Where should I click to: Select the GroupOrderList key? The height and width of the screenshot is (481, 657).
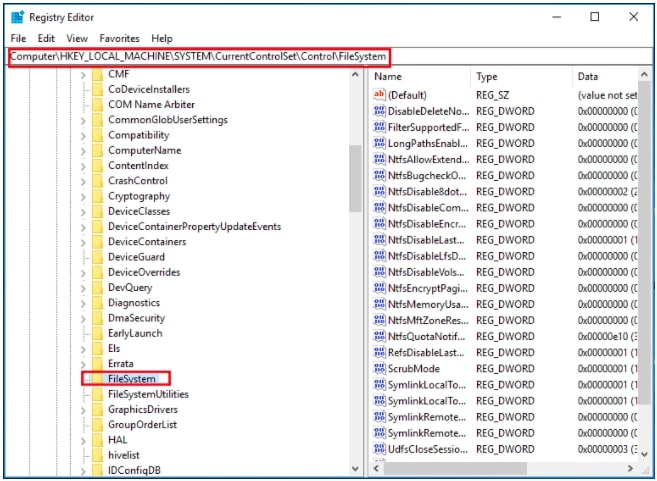point(142,424)
